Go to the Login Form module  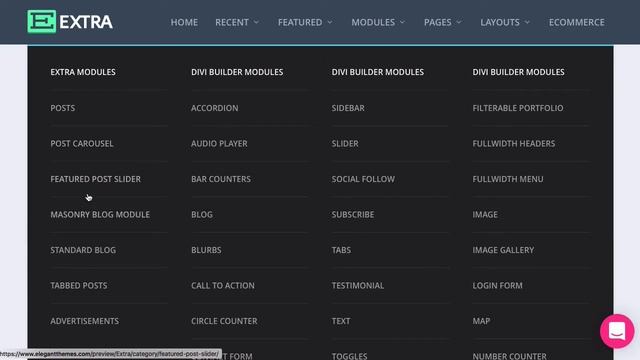pyautogui.click(x=498, y=286)
